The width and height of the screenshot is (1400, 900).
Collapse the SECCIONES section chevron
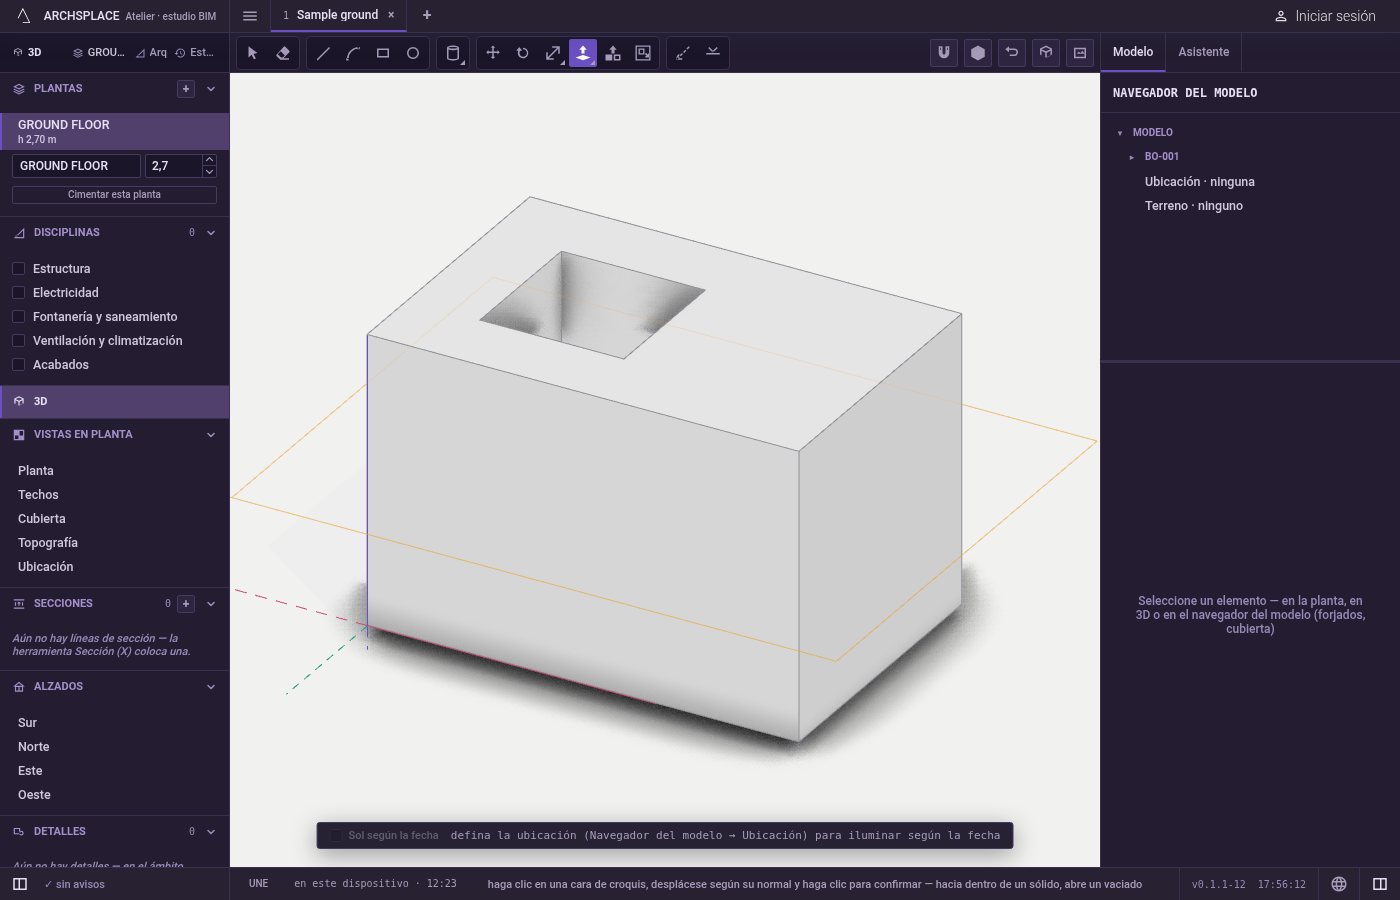[x=211, y=604]
